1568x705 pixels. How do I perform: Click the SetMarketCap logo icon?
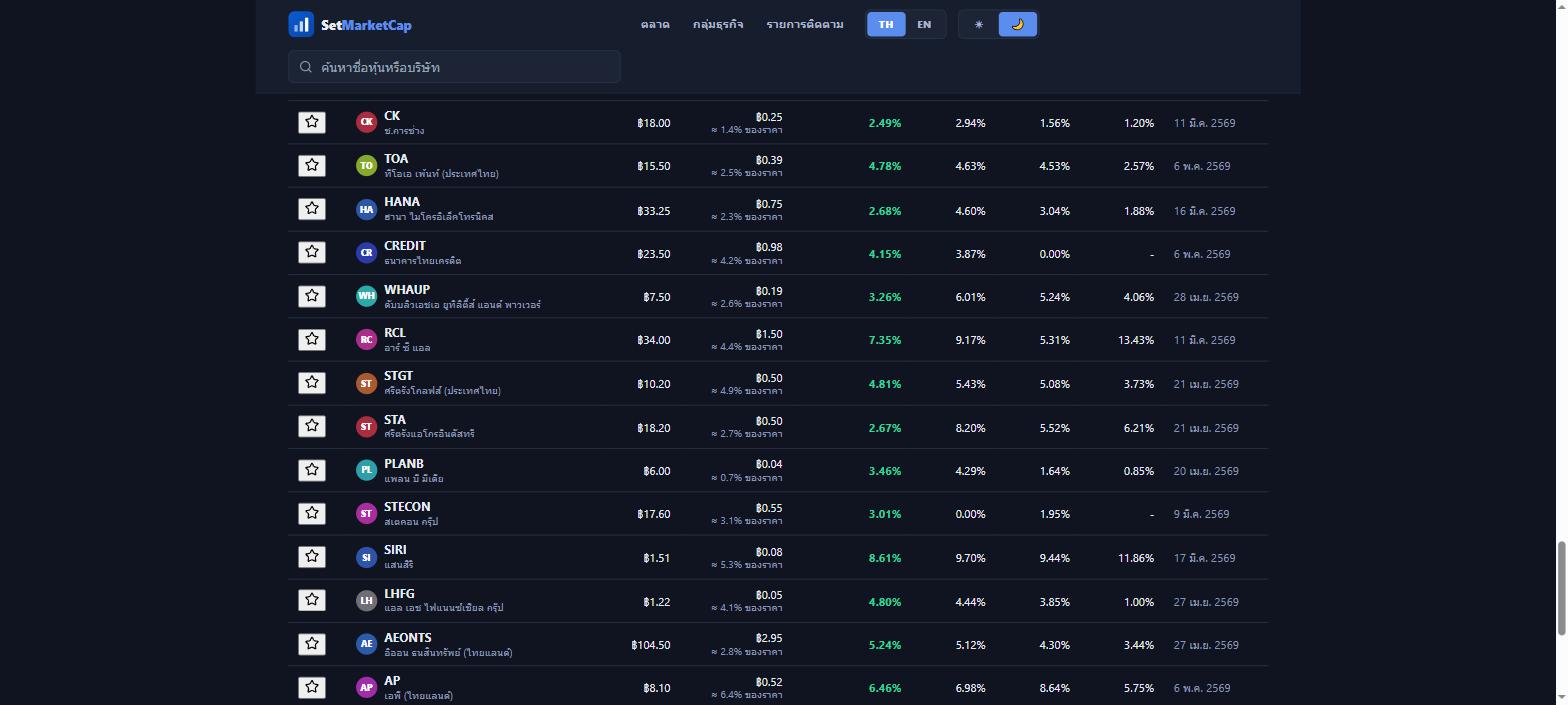tap(301, 24)
